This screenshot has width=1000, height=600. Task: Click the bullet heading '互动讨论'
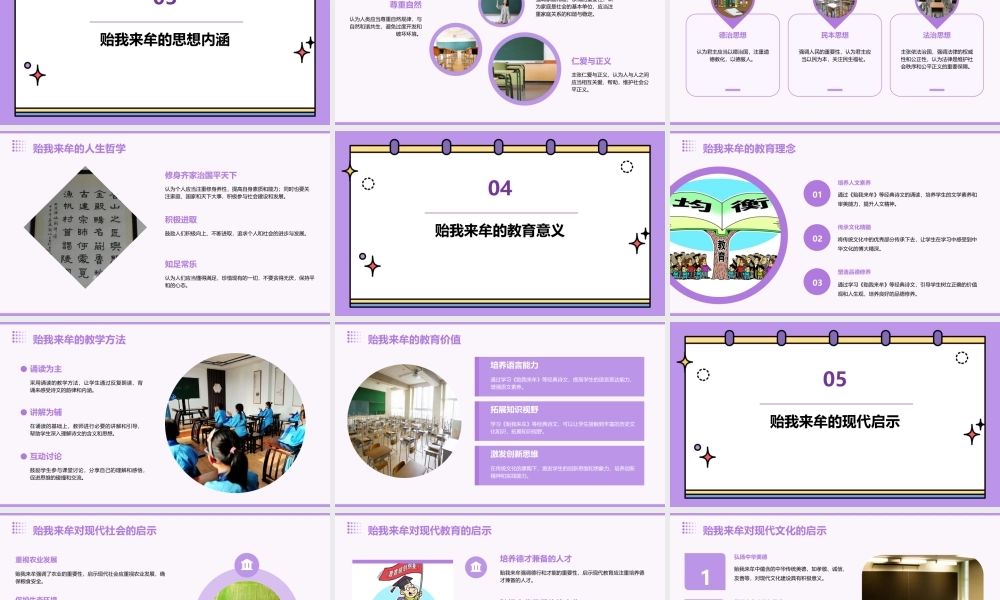(x=46, y=457)
